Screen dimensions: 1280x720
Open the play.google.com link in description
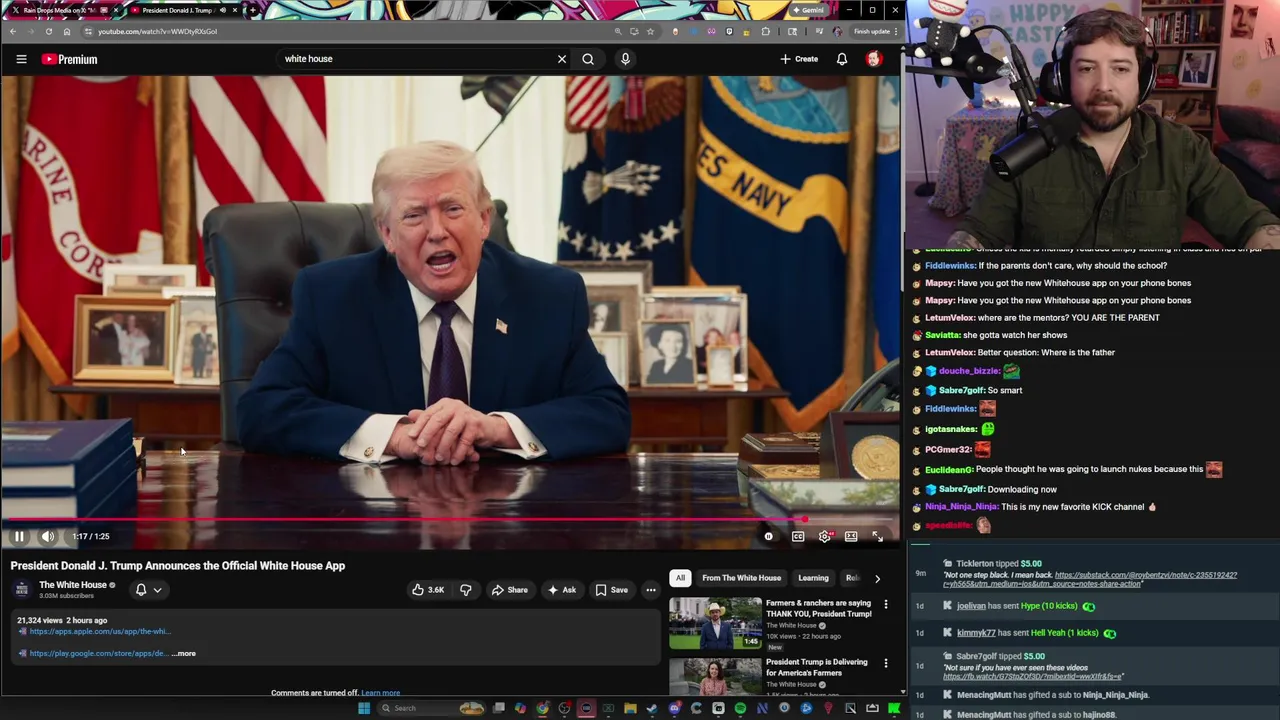click(98, 653)
